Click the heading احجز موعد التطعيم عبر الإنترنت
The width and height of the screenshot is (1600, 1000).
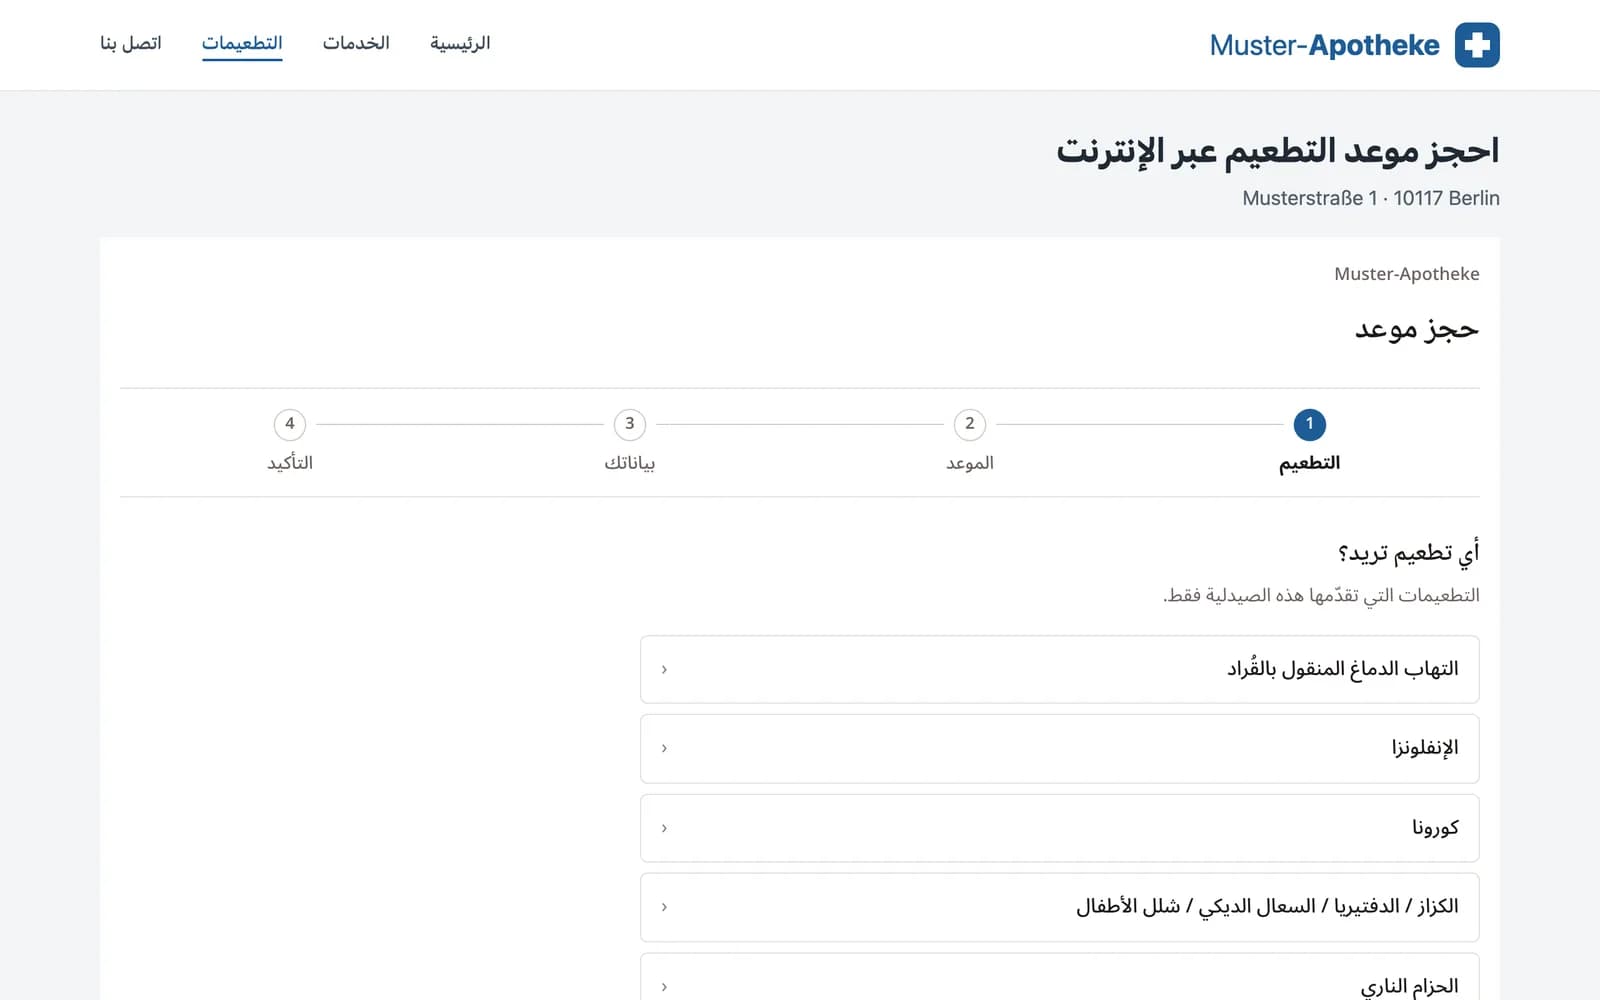pos(1278,150)
